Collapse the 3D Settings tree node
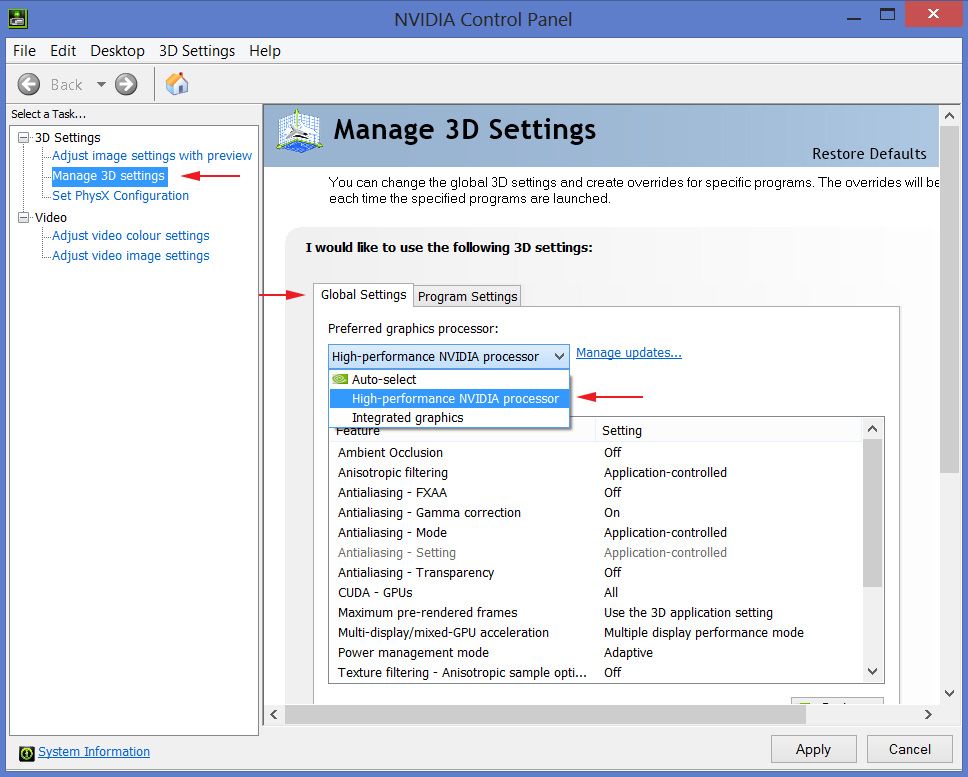 point(23,138)
